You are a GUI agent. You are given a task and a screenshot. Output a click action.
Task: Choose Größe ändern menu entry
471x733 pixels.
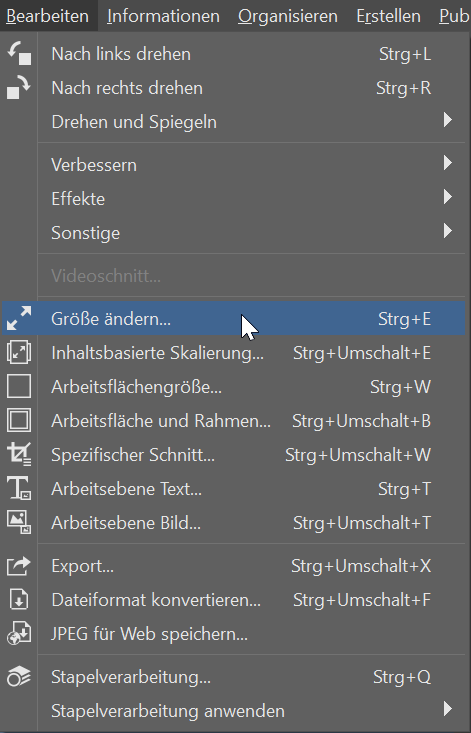click(x=234, y=318)
